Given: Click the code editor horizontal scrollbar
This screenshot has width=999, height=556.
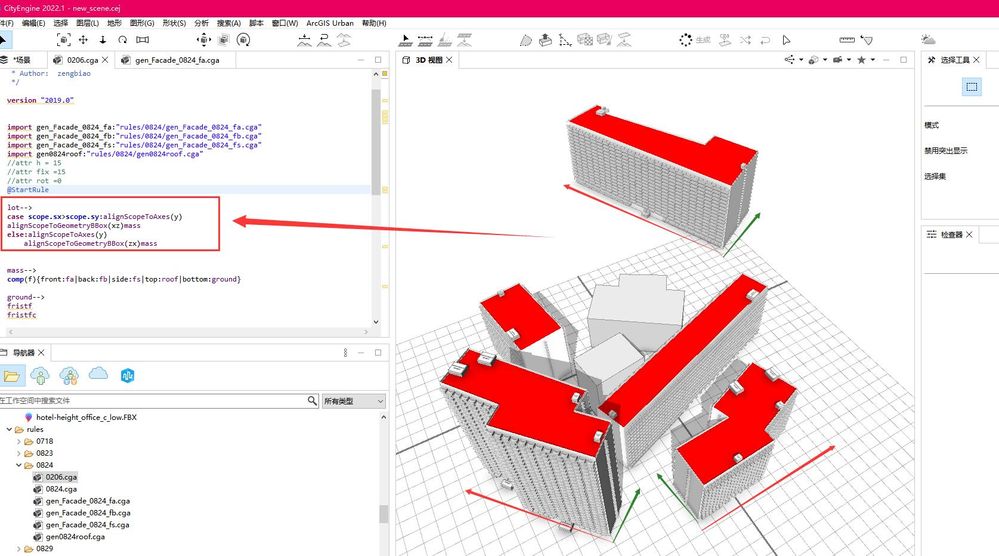Looking at the screenshot, I should (x=188, y=332).
